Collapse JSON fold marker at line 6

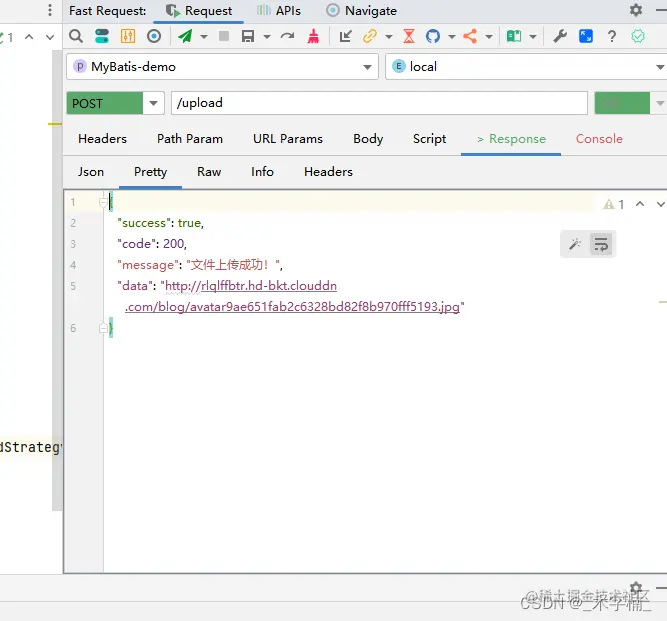(x=103, y=328)
